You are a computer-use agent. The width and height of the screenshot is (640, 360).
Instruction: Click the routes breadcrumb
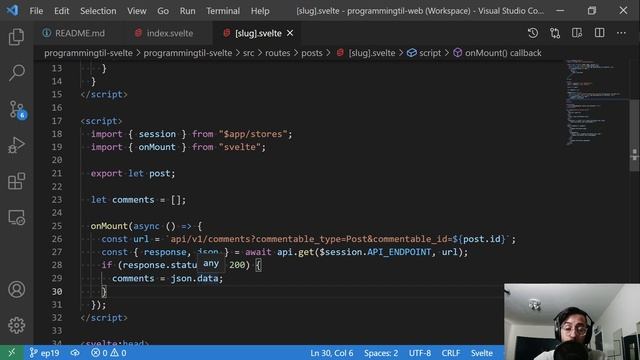(278, 53)
